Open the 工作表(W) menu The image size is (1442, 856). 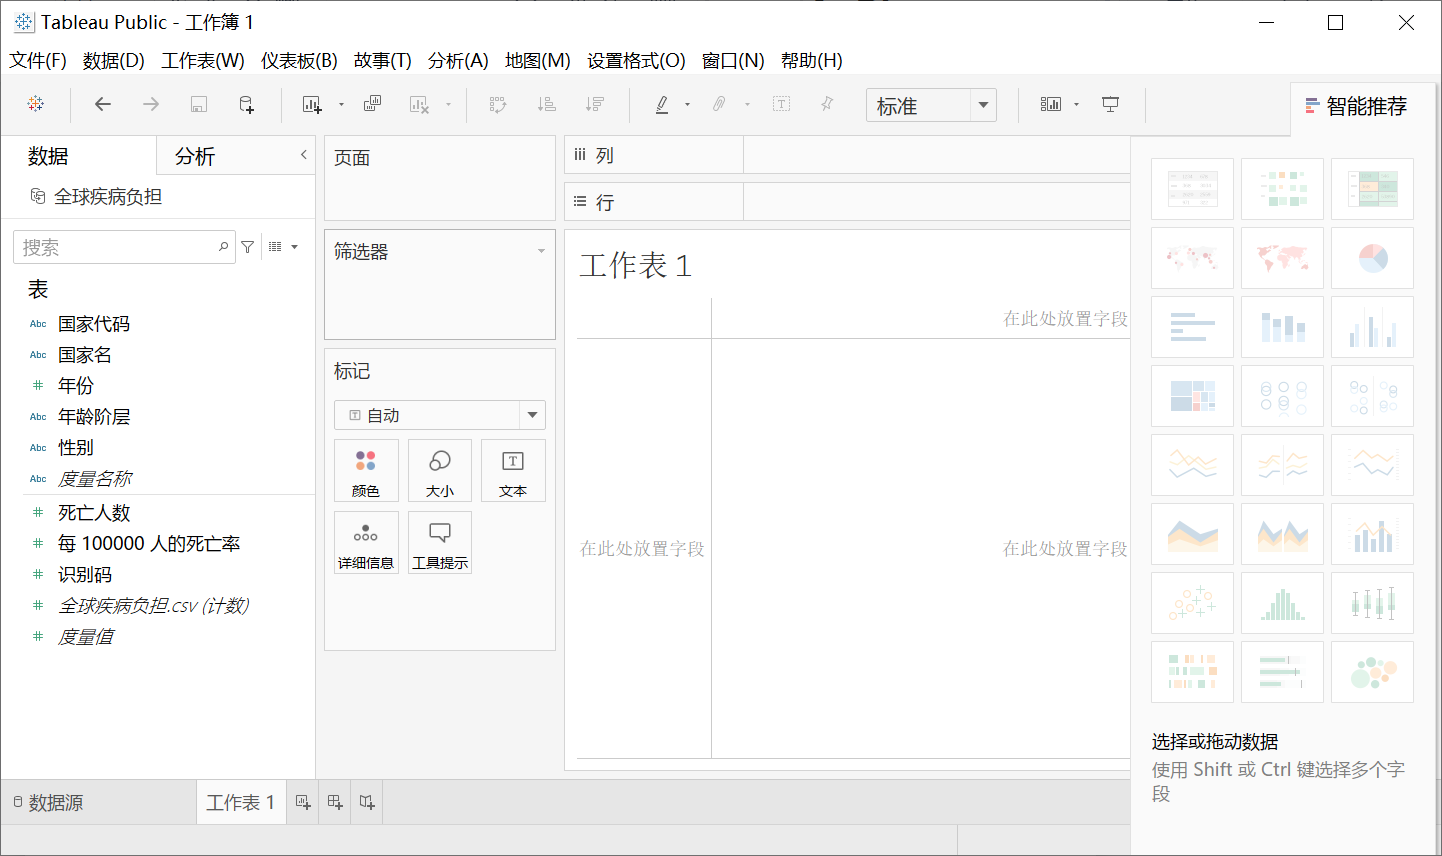point(203,61)
